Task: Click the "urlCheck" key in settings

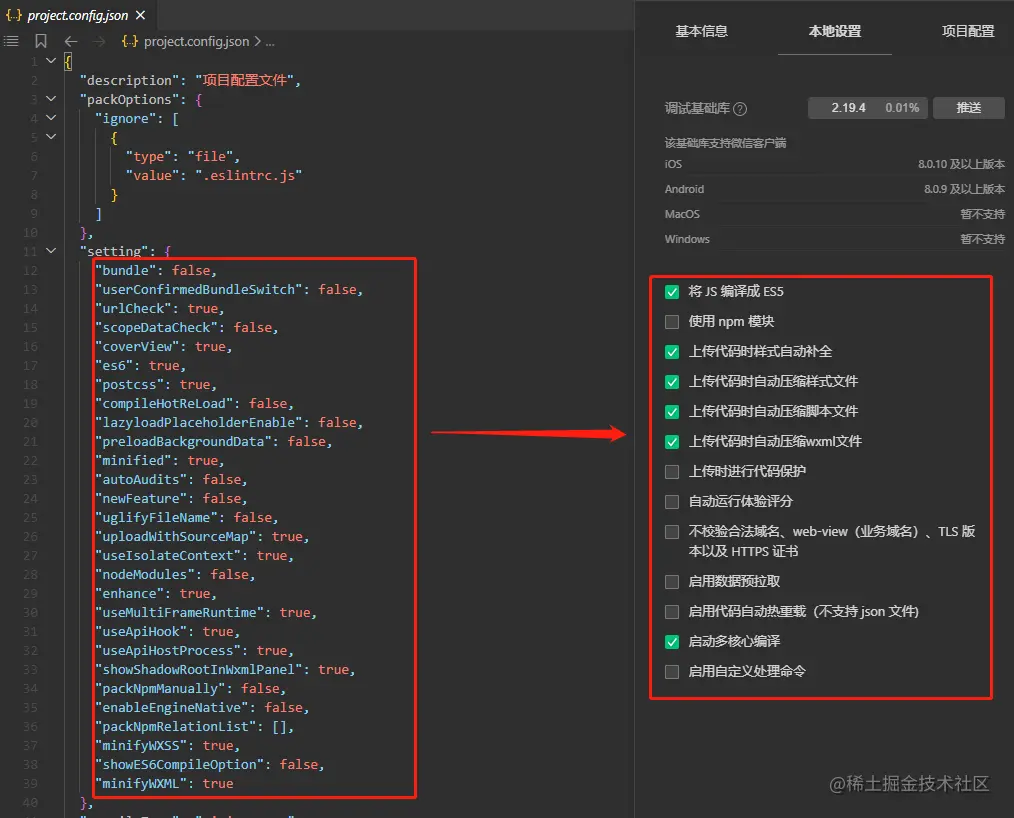Action: 133,308
